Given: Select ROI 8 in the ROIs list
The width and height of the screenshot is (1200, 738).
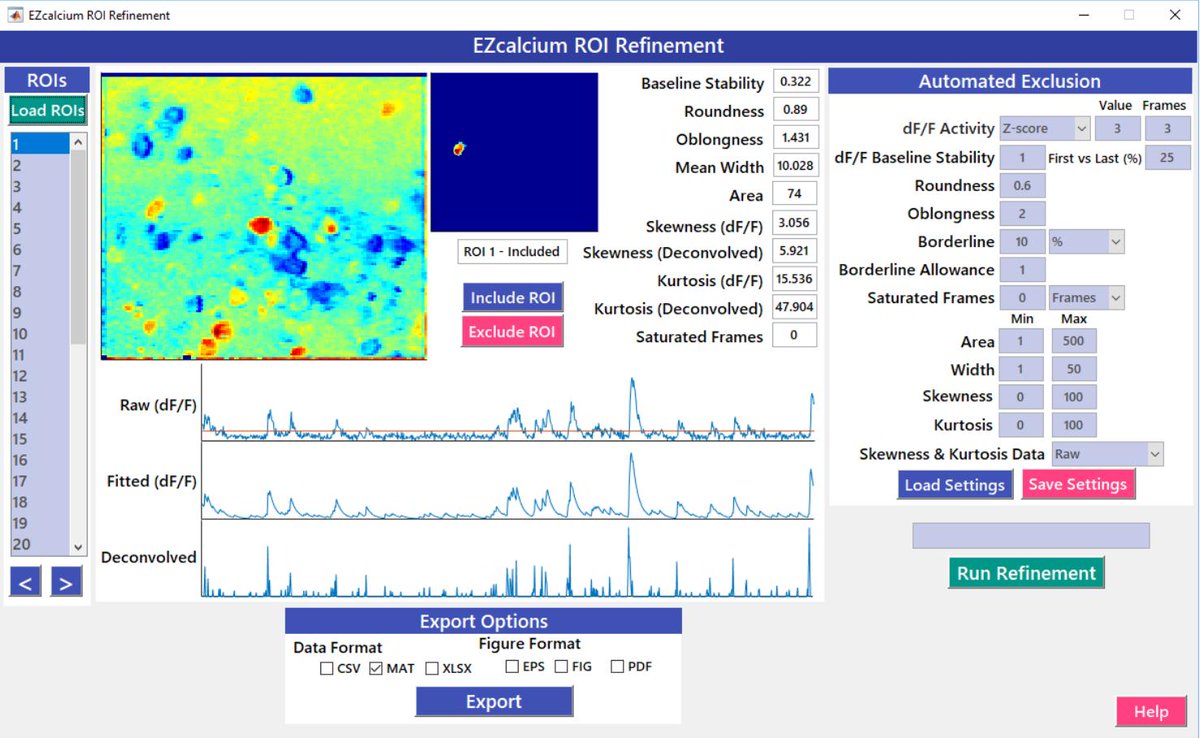Looking at the screenshot, I should [x=40, y=291].
